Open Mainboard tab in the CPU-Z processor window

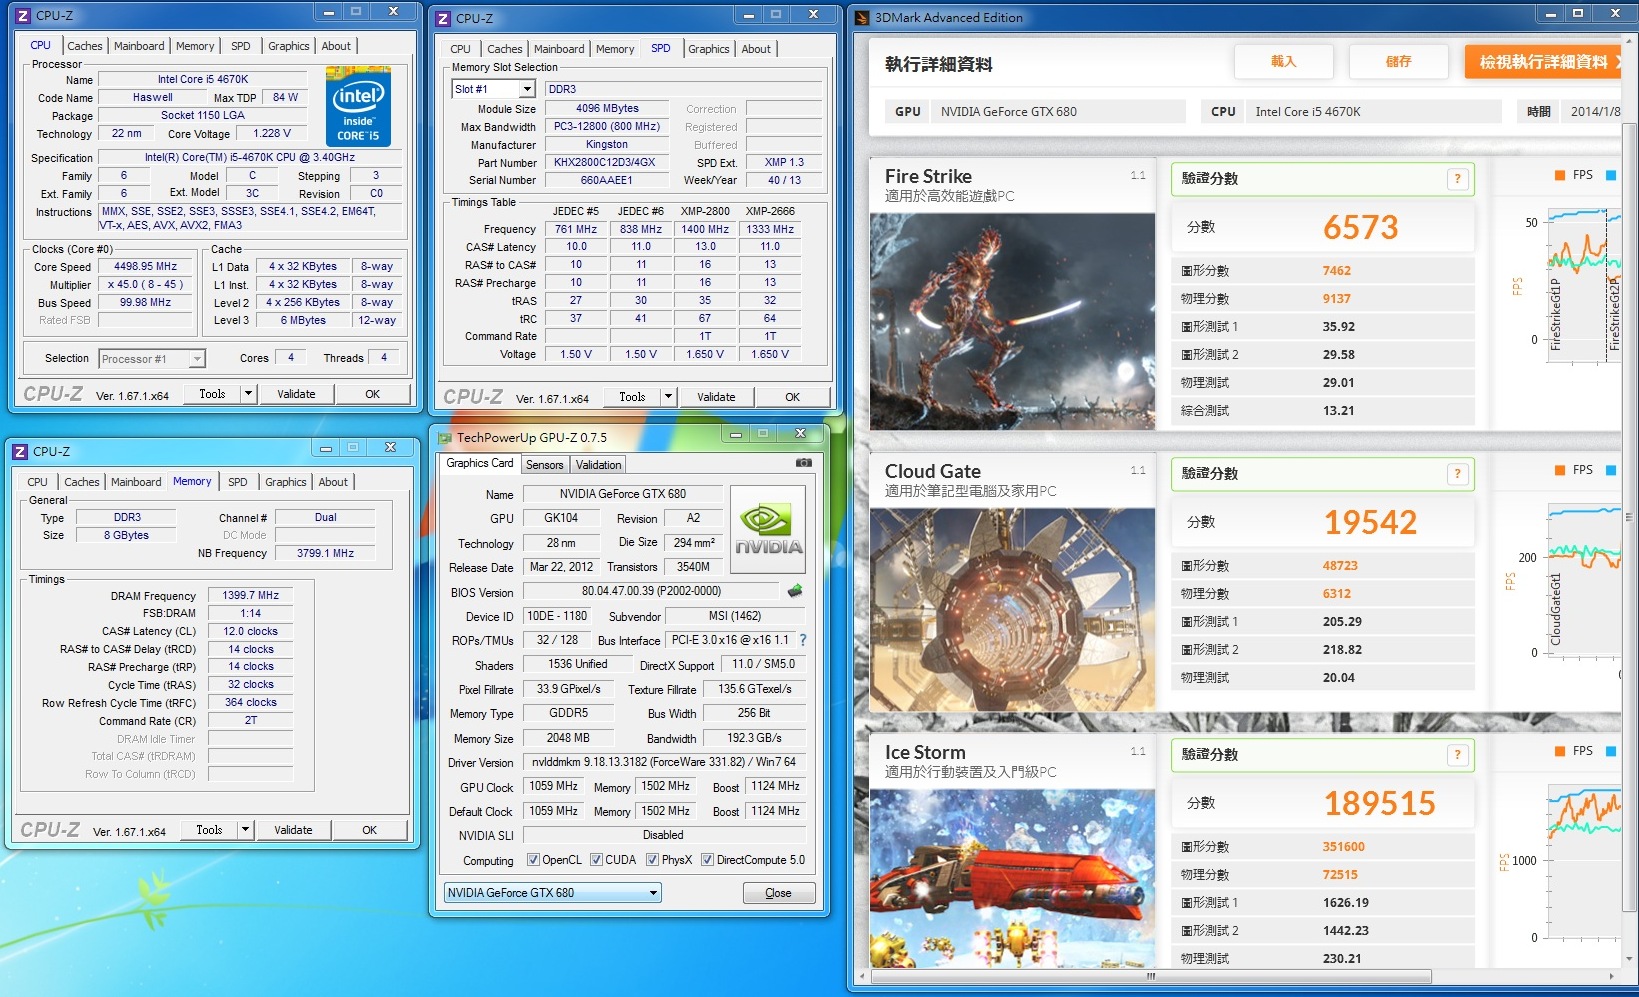tap(139, 46)
